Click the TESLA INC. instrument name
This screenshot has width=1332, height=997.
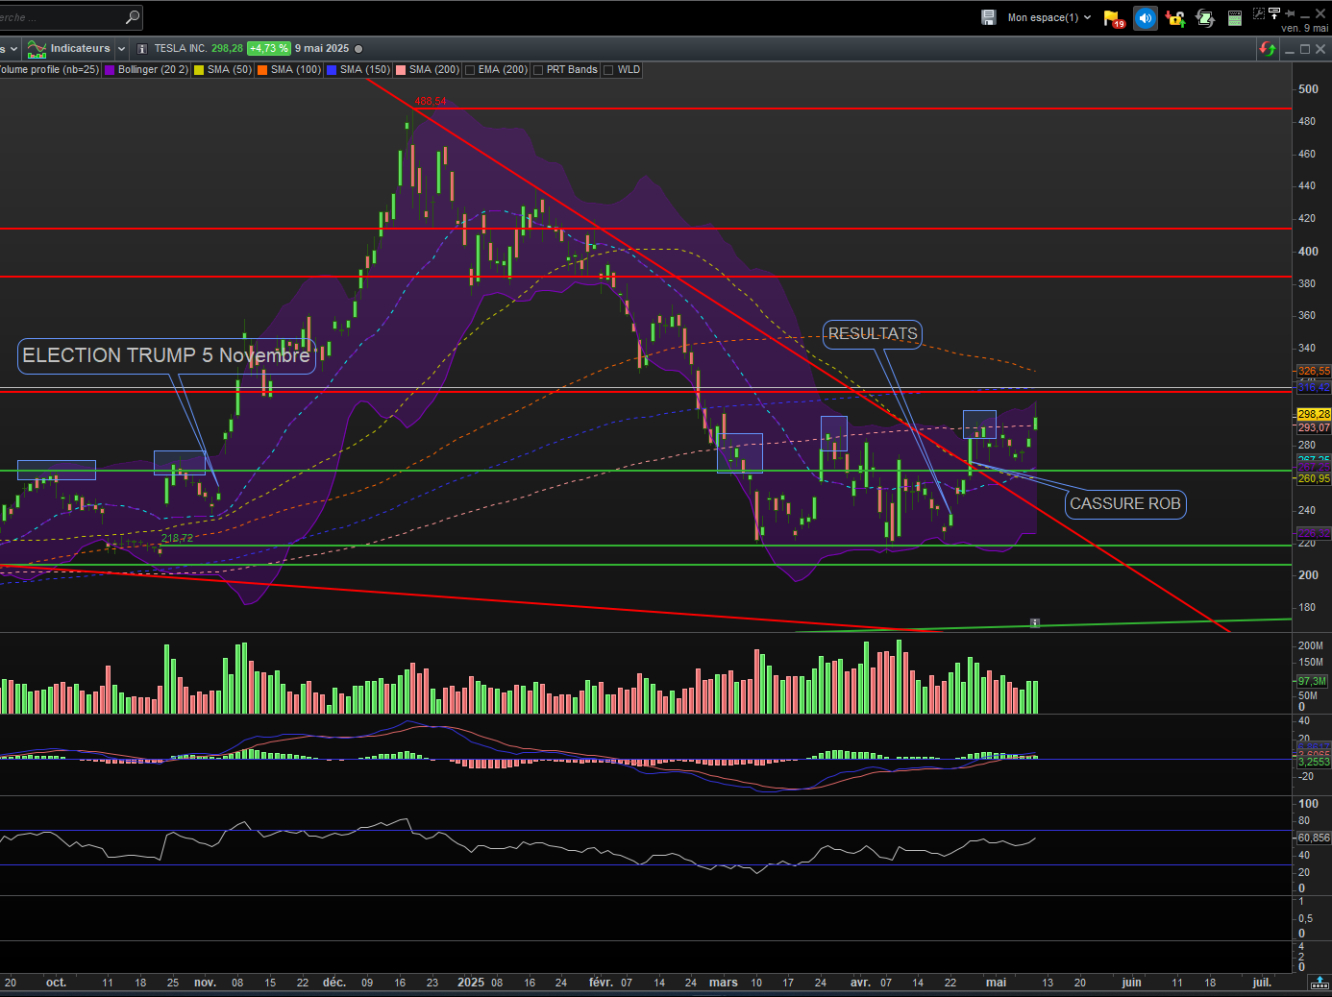pyautogui.click(x=181, y=49)
